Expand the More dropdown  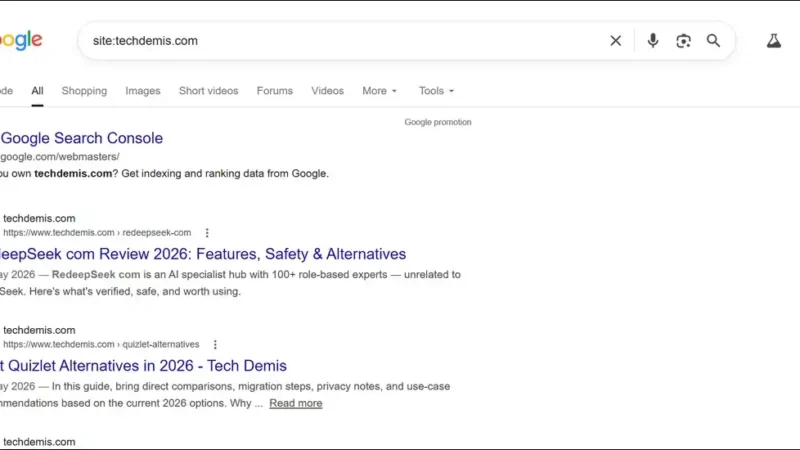(x=379, y=91)
